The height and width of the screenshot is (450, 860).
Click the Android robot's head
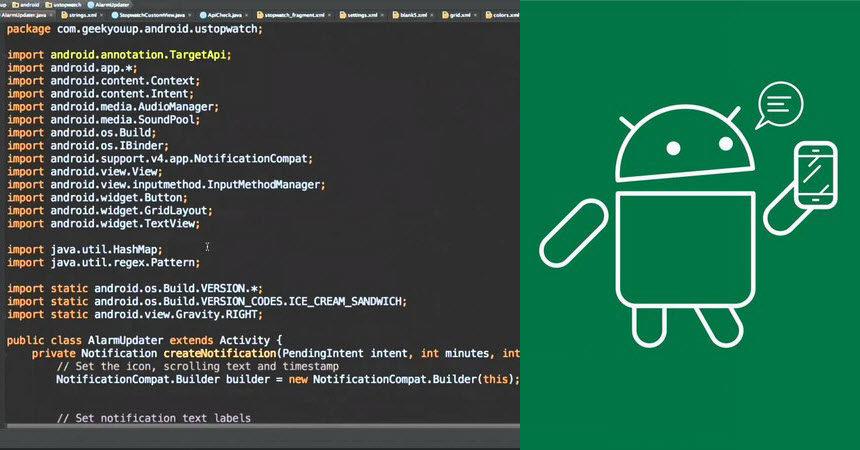(684, 144)
